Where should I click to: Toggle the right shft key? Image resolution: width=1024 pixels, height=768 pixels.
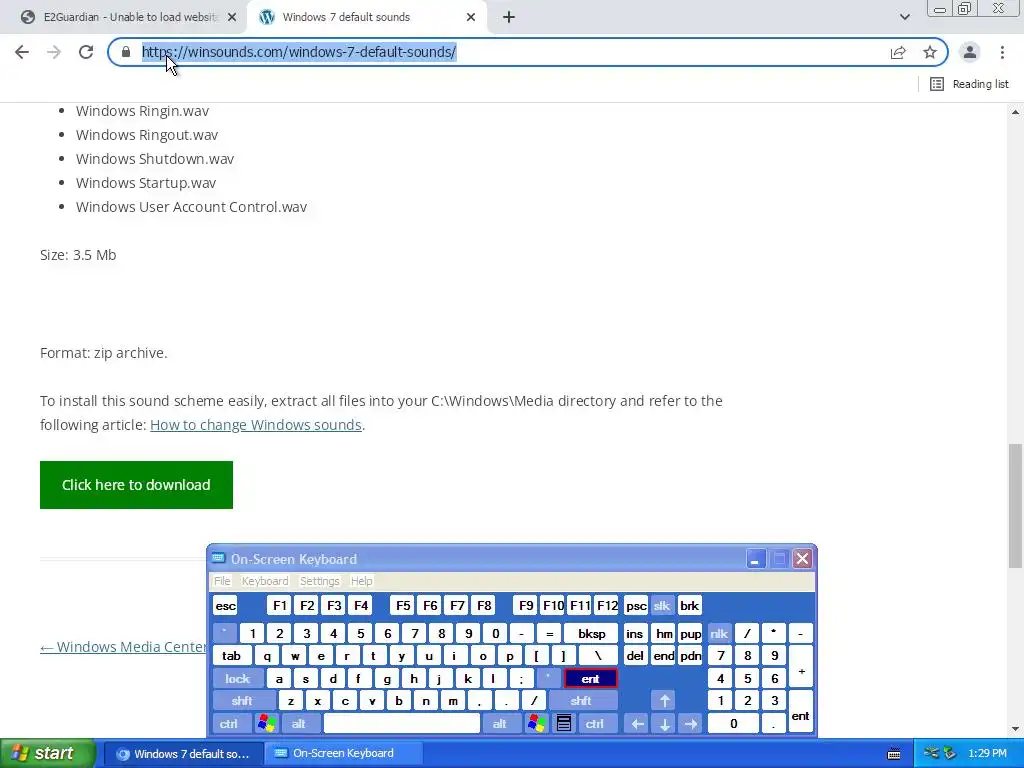click(581, 701)
